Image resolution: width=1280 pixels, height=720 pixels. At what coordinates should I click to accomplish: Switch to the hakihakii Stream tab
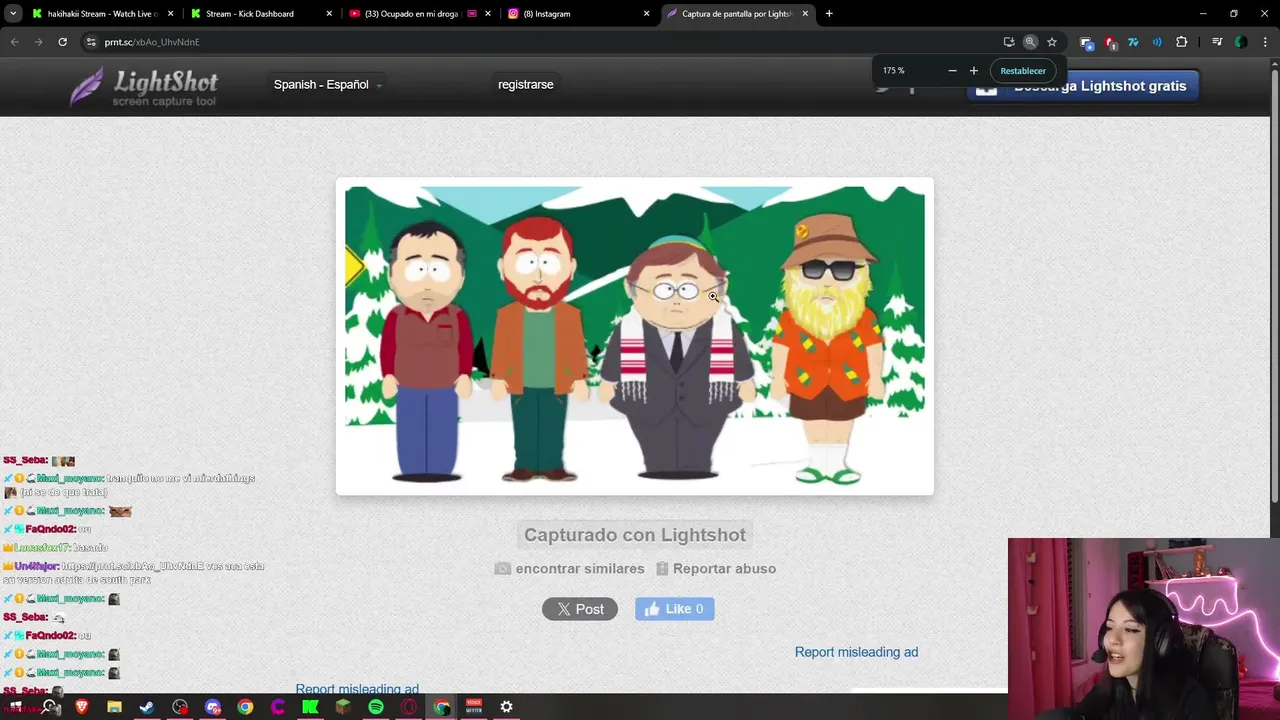(x=103, y=14)
